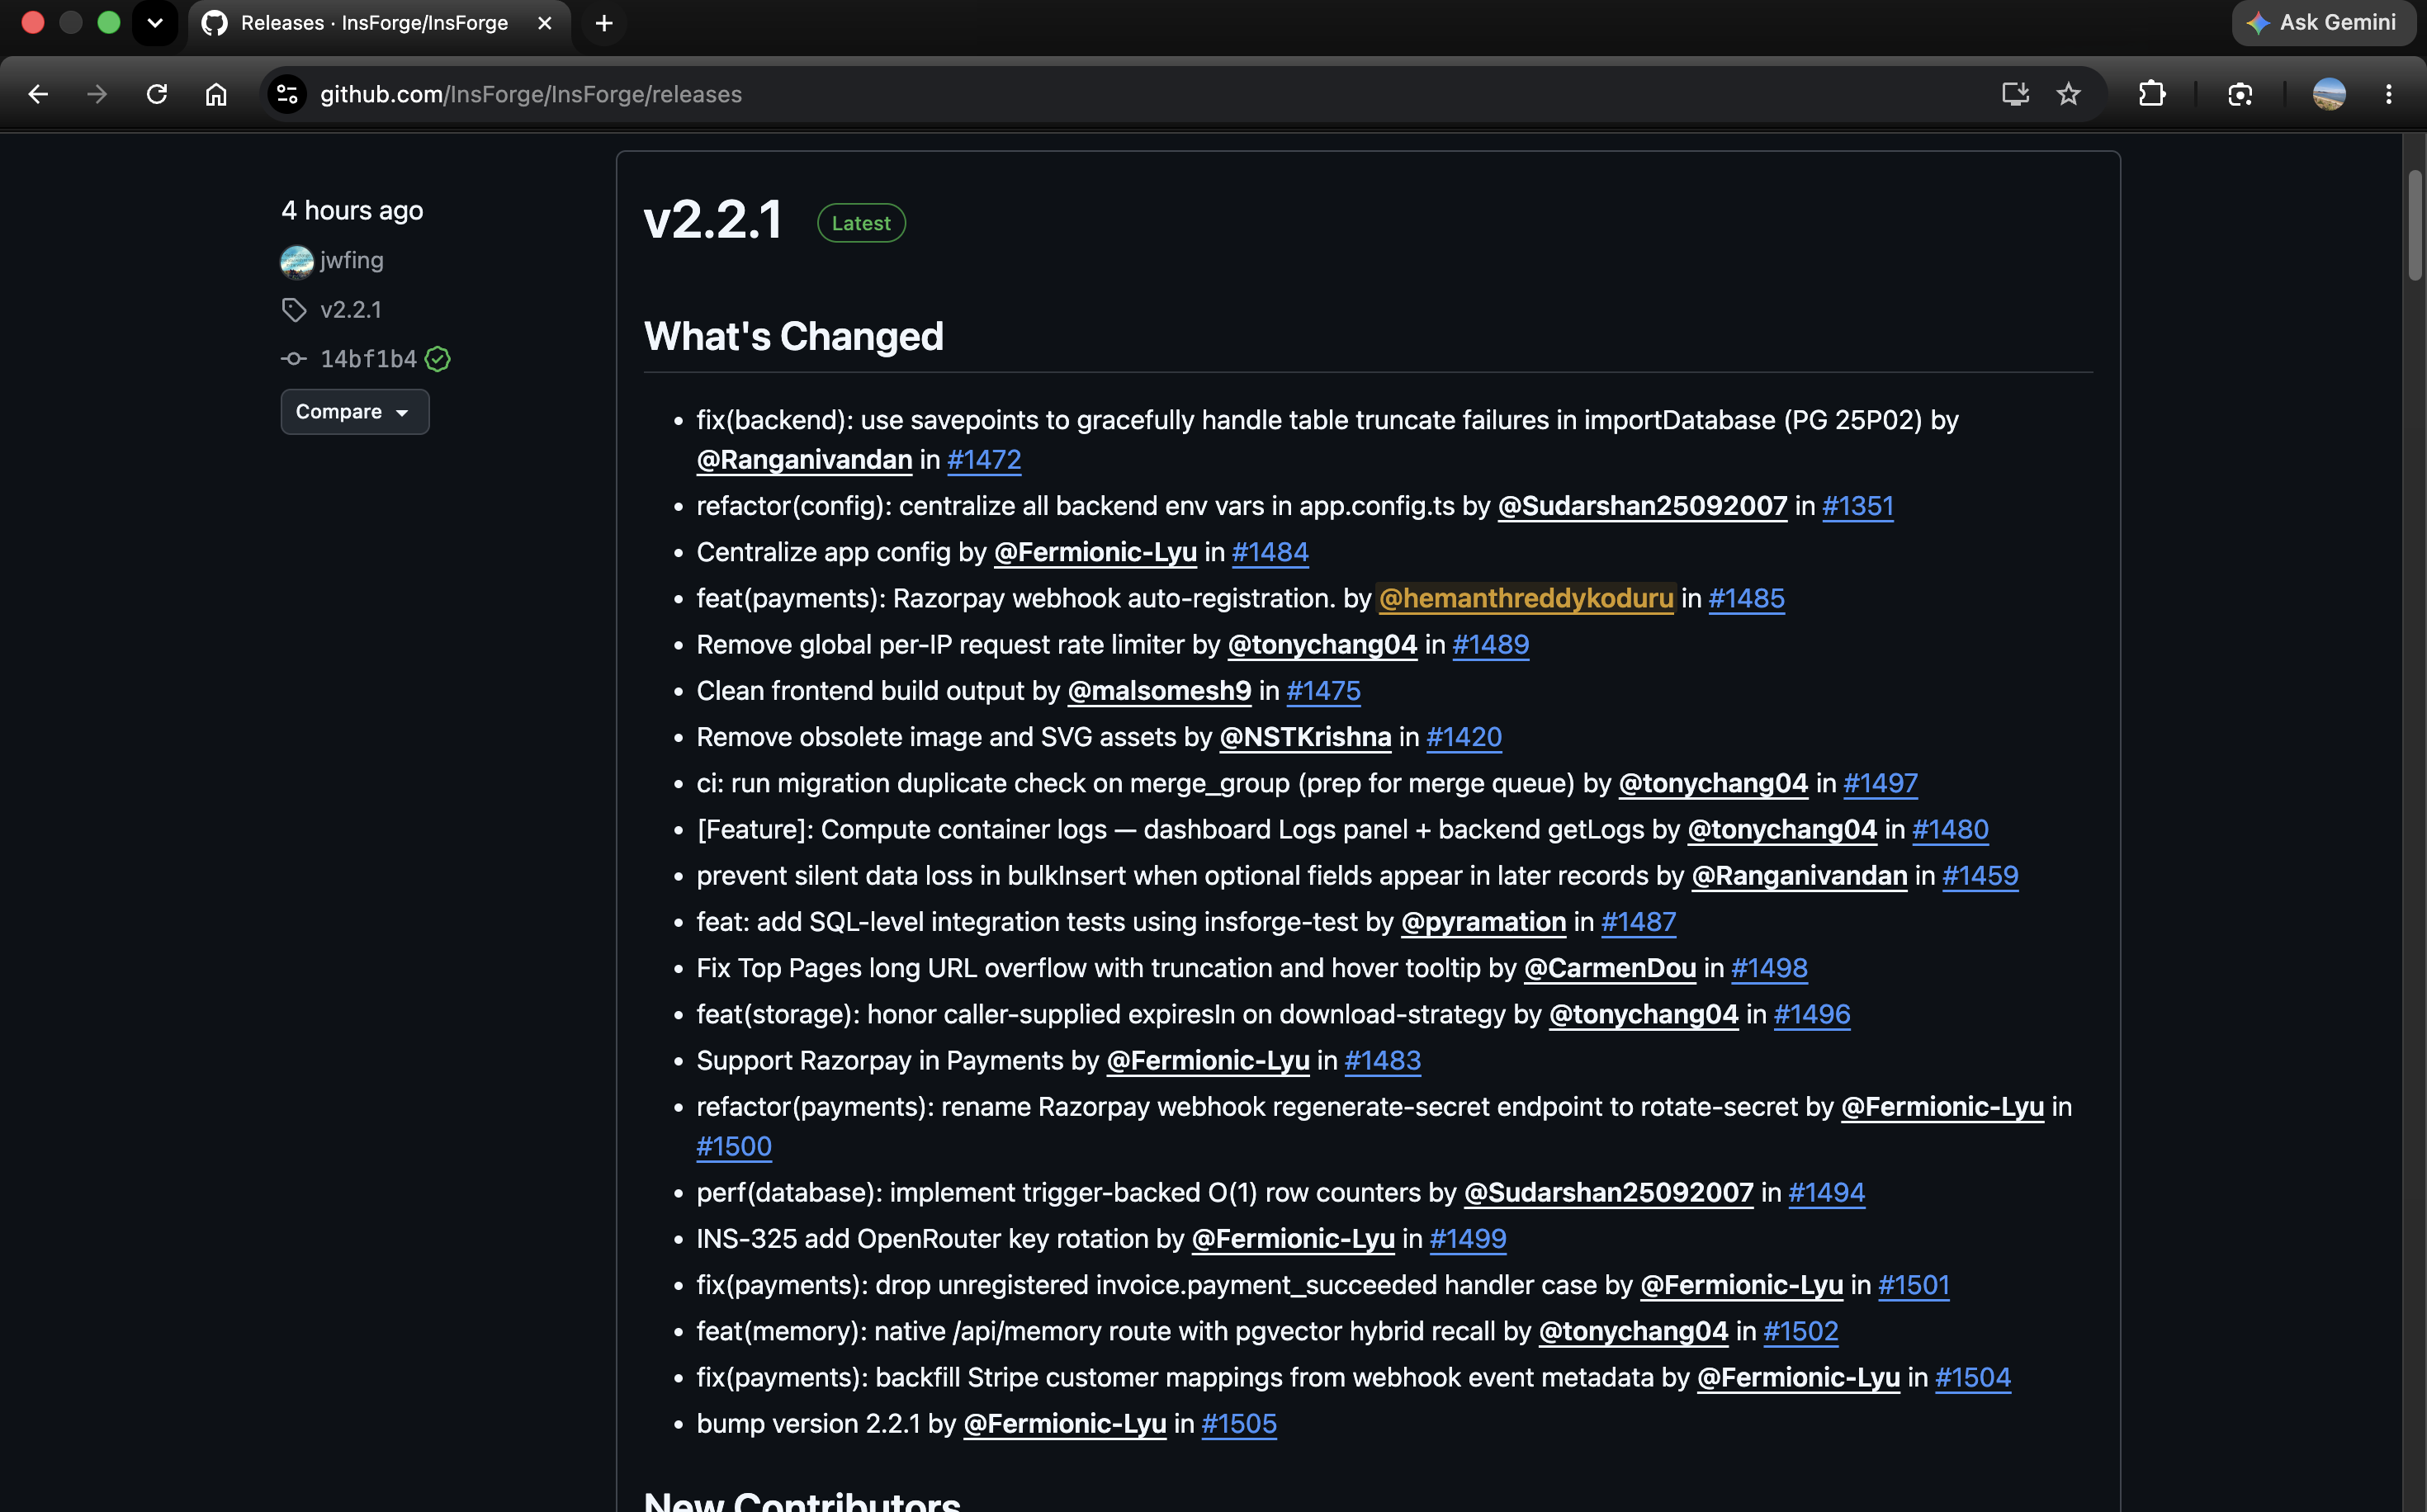Open pull request #1505
2427x1512 pixels.
[1239, 1423]
